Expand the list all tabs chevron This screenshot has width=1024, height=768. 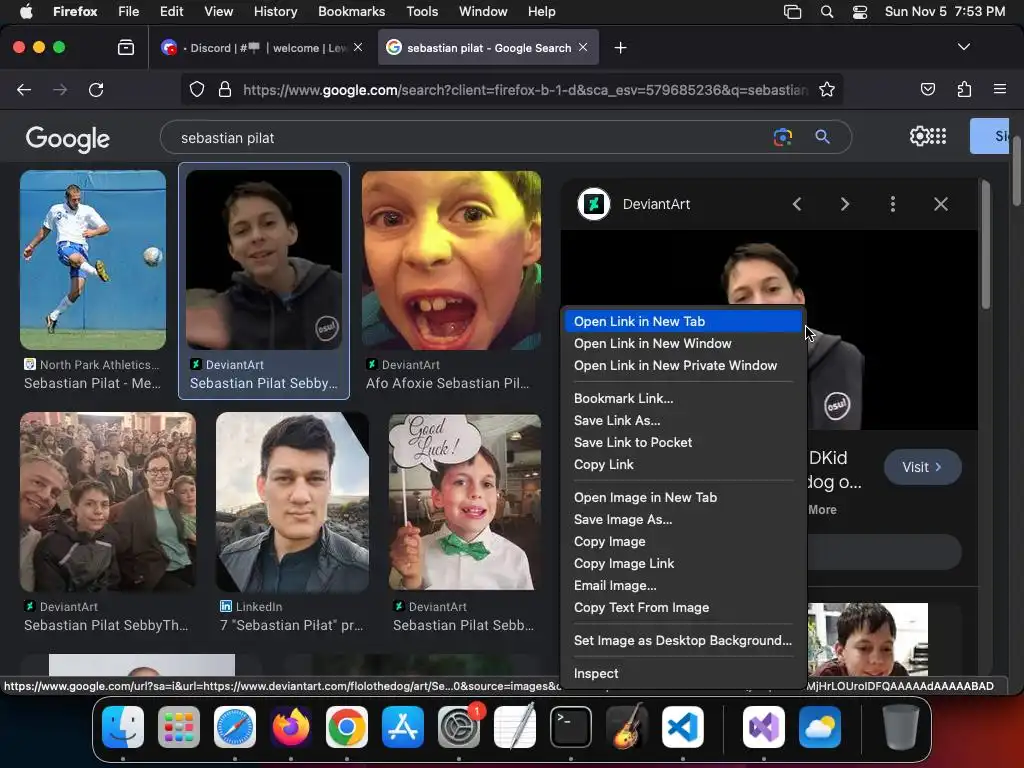pos(964,47)
